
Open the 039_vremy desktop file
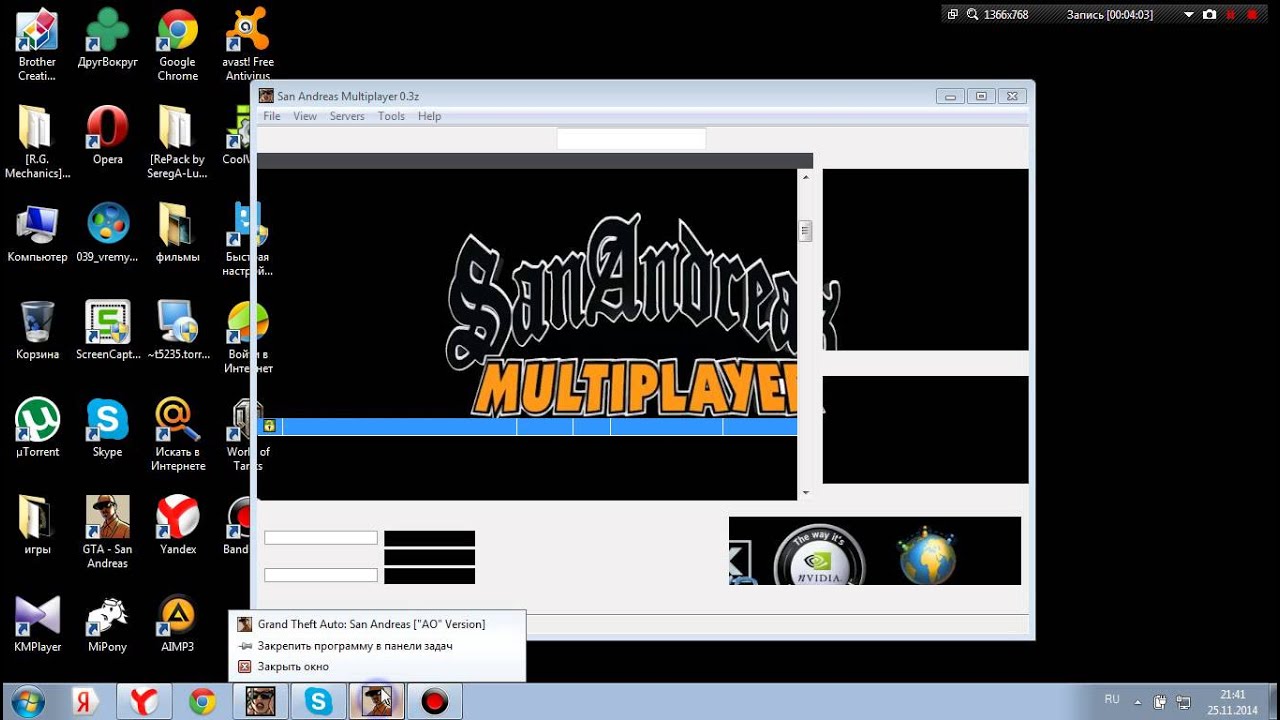[107, 233]
